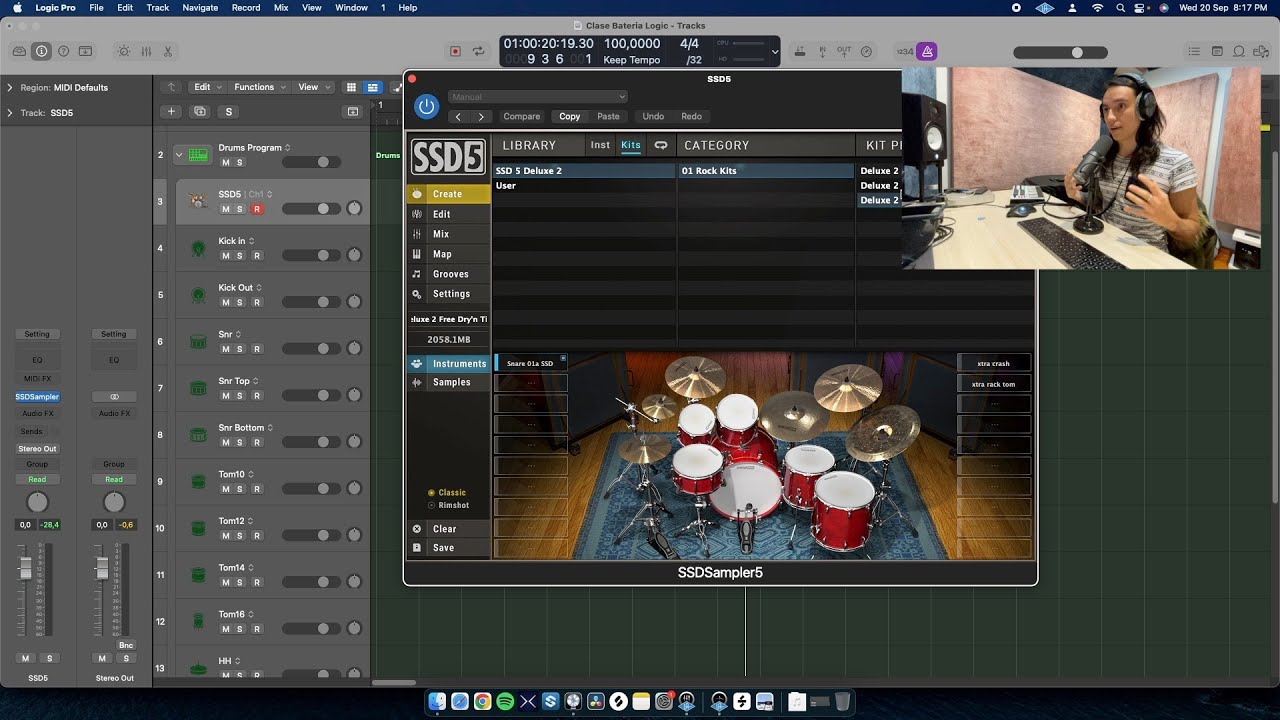Click the Clear button in SSD5
The image size is (1280, 720).
point(448,529)
